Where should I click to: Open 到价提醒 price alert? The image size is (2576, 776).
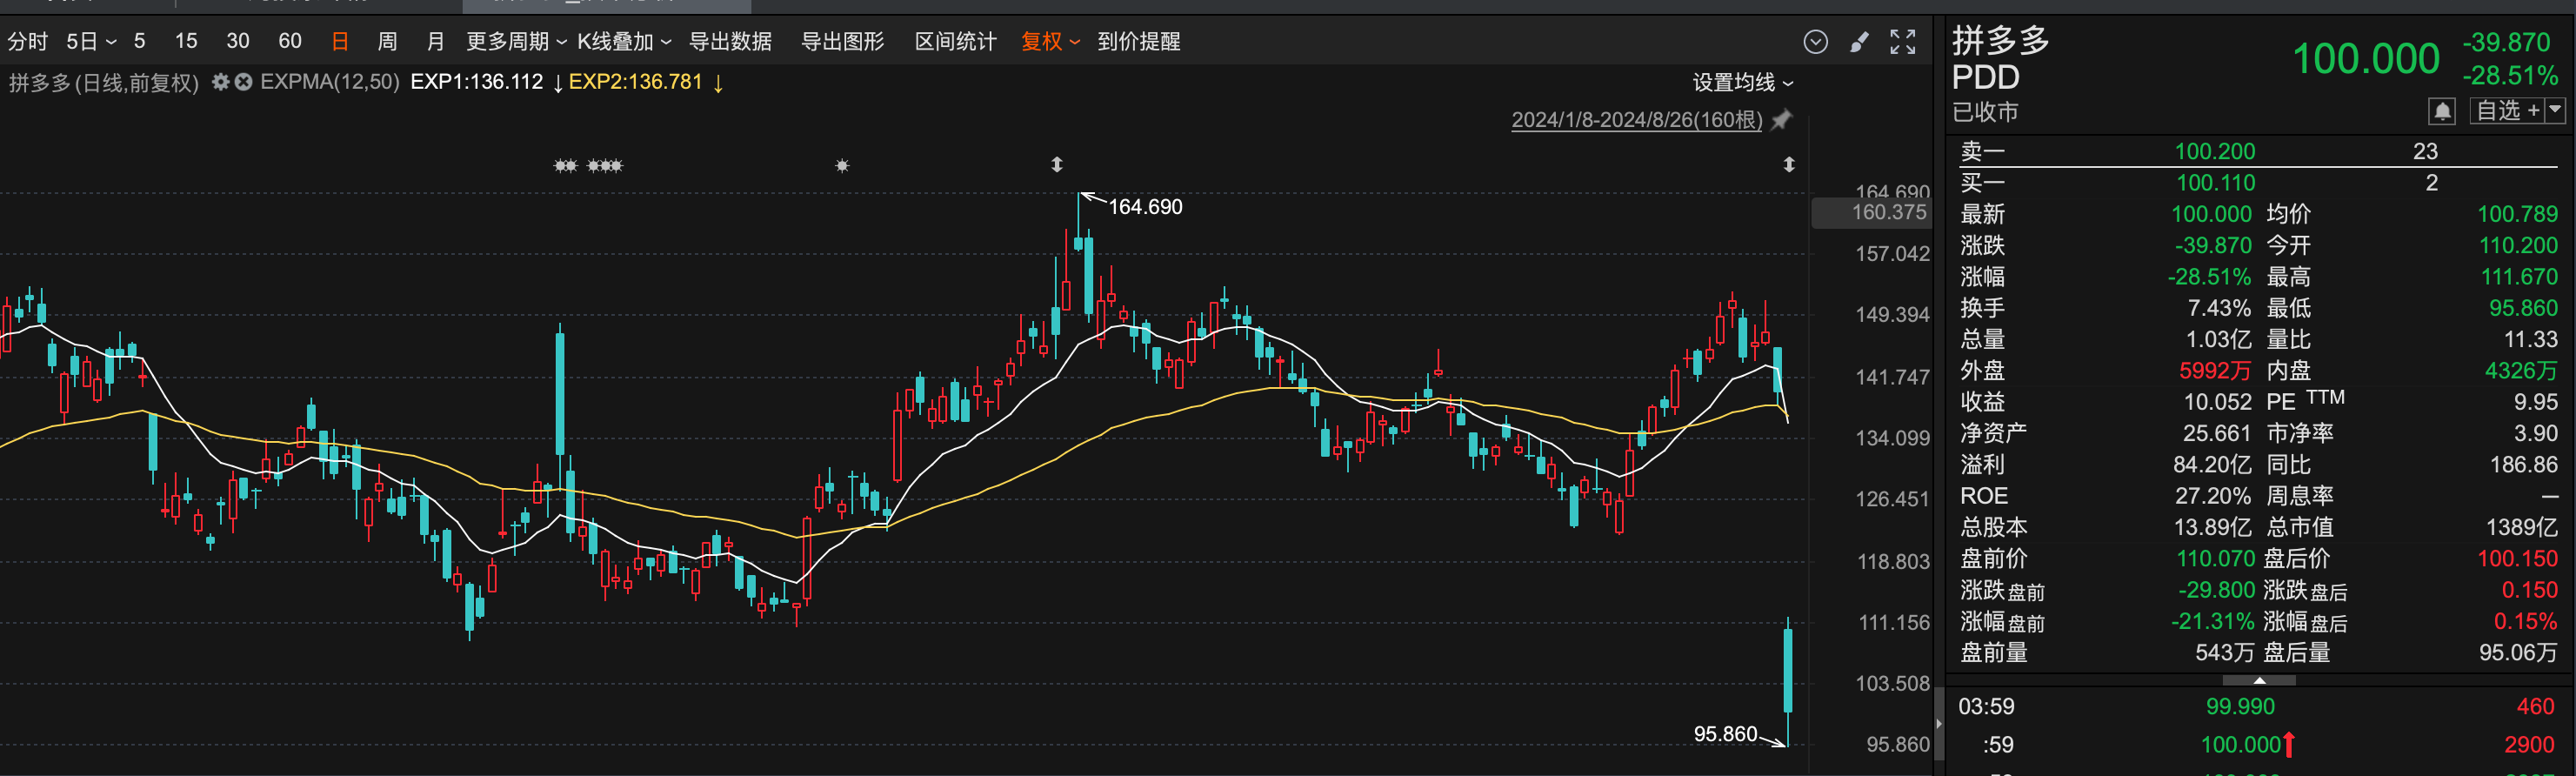tap(1139, 41)
